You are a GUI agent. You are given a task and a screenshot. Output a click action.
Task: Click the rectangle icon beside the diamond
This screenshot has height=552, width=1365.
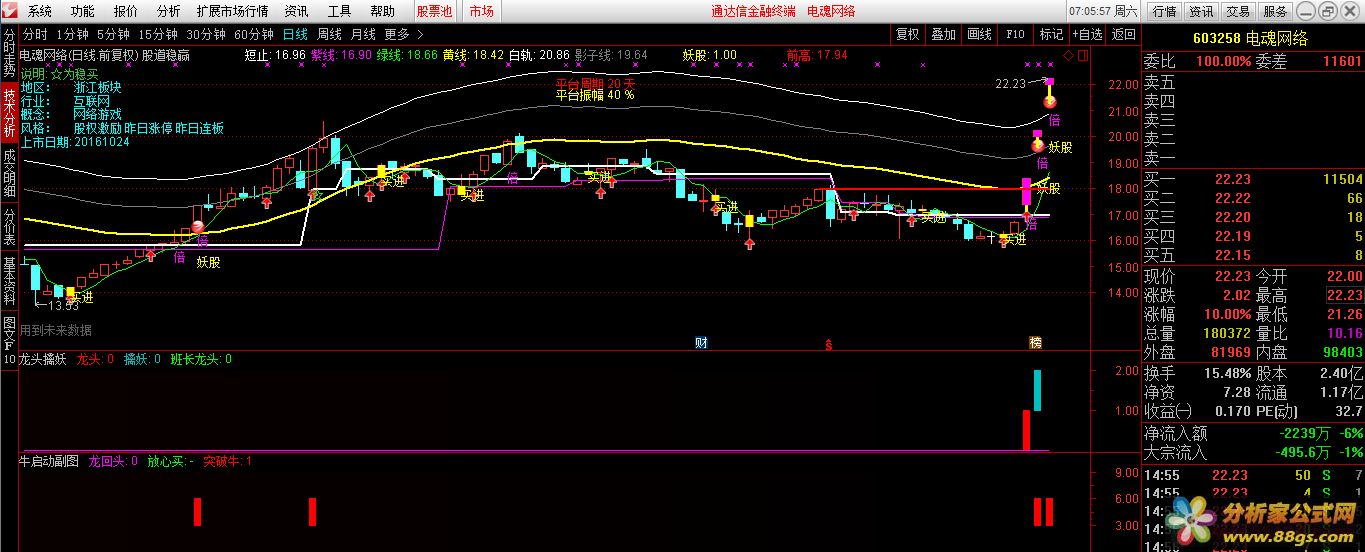pos(1083,55)
